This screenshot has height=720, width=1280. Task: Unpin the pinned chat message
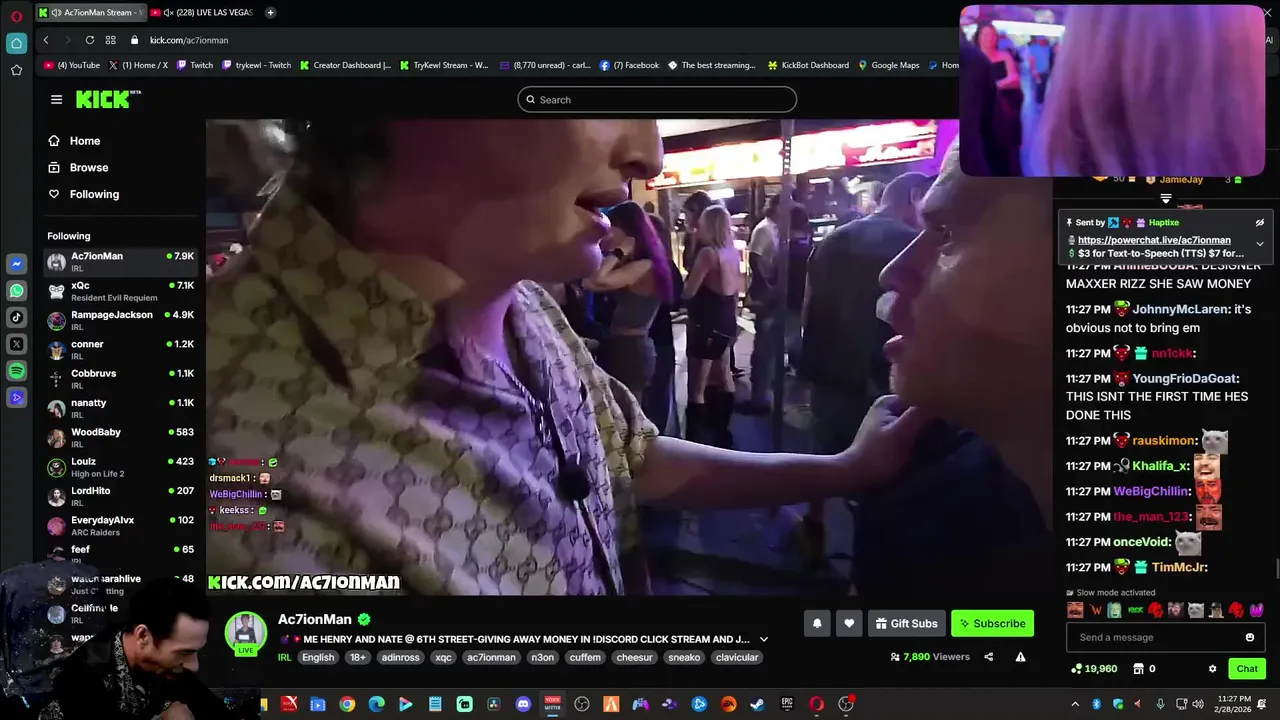1259,223
